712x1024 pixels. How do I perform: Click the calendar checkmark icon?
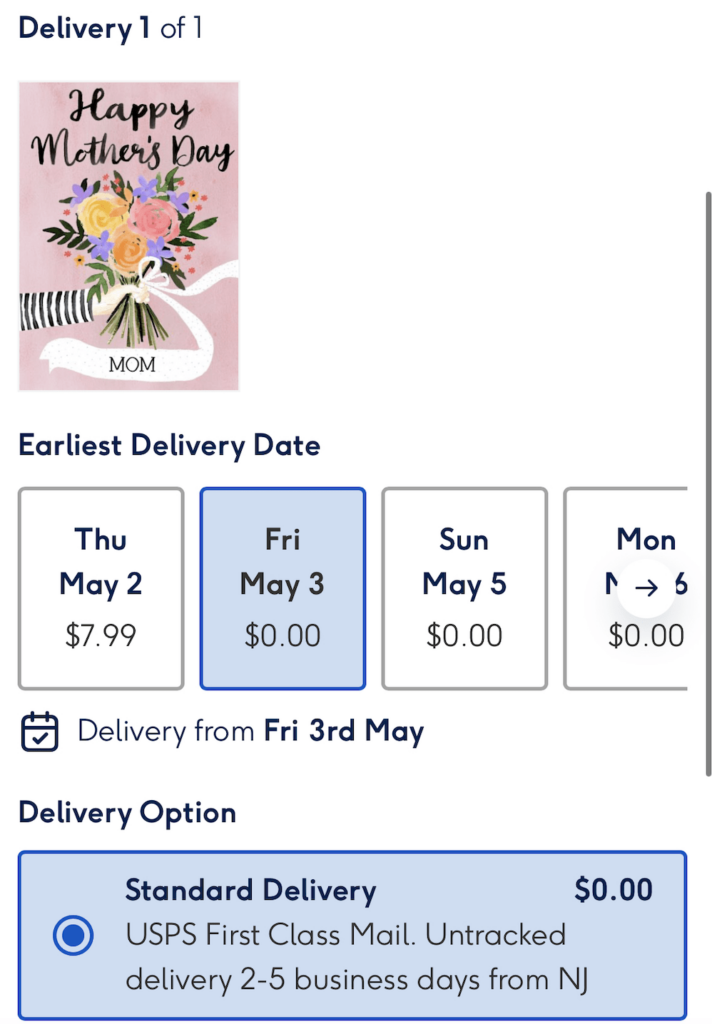click(x=40, y=731)
